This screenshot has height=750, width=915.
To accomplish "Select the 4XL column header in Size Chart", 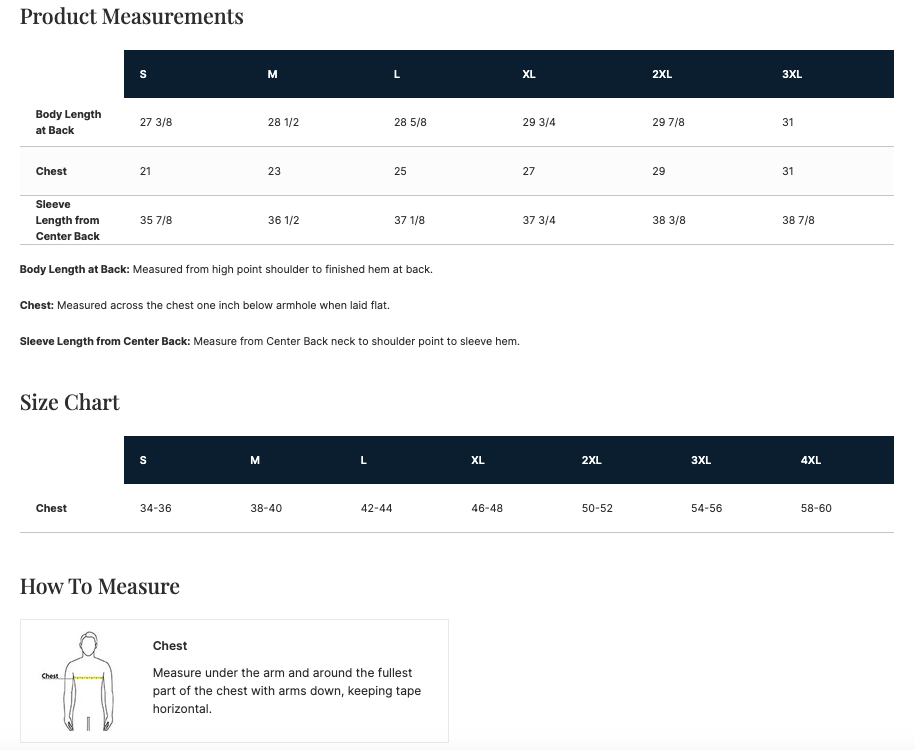I will [x=811, y=460].
